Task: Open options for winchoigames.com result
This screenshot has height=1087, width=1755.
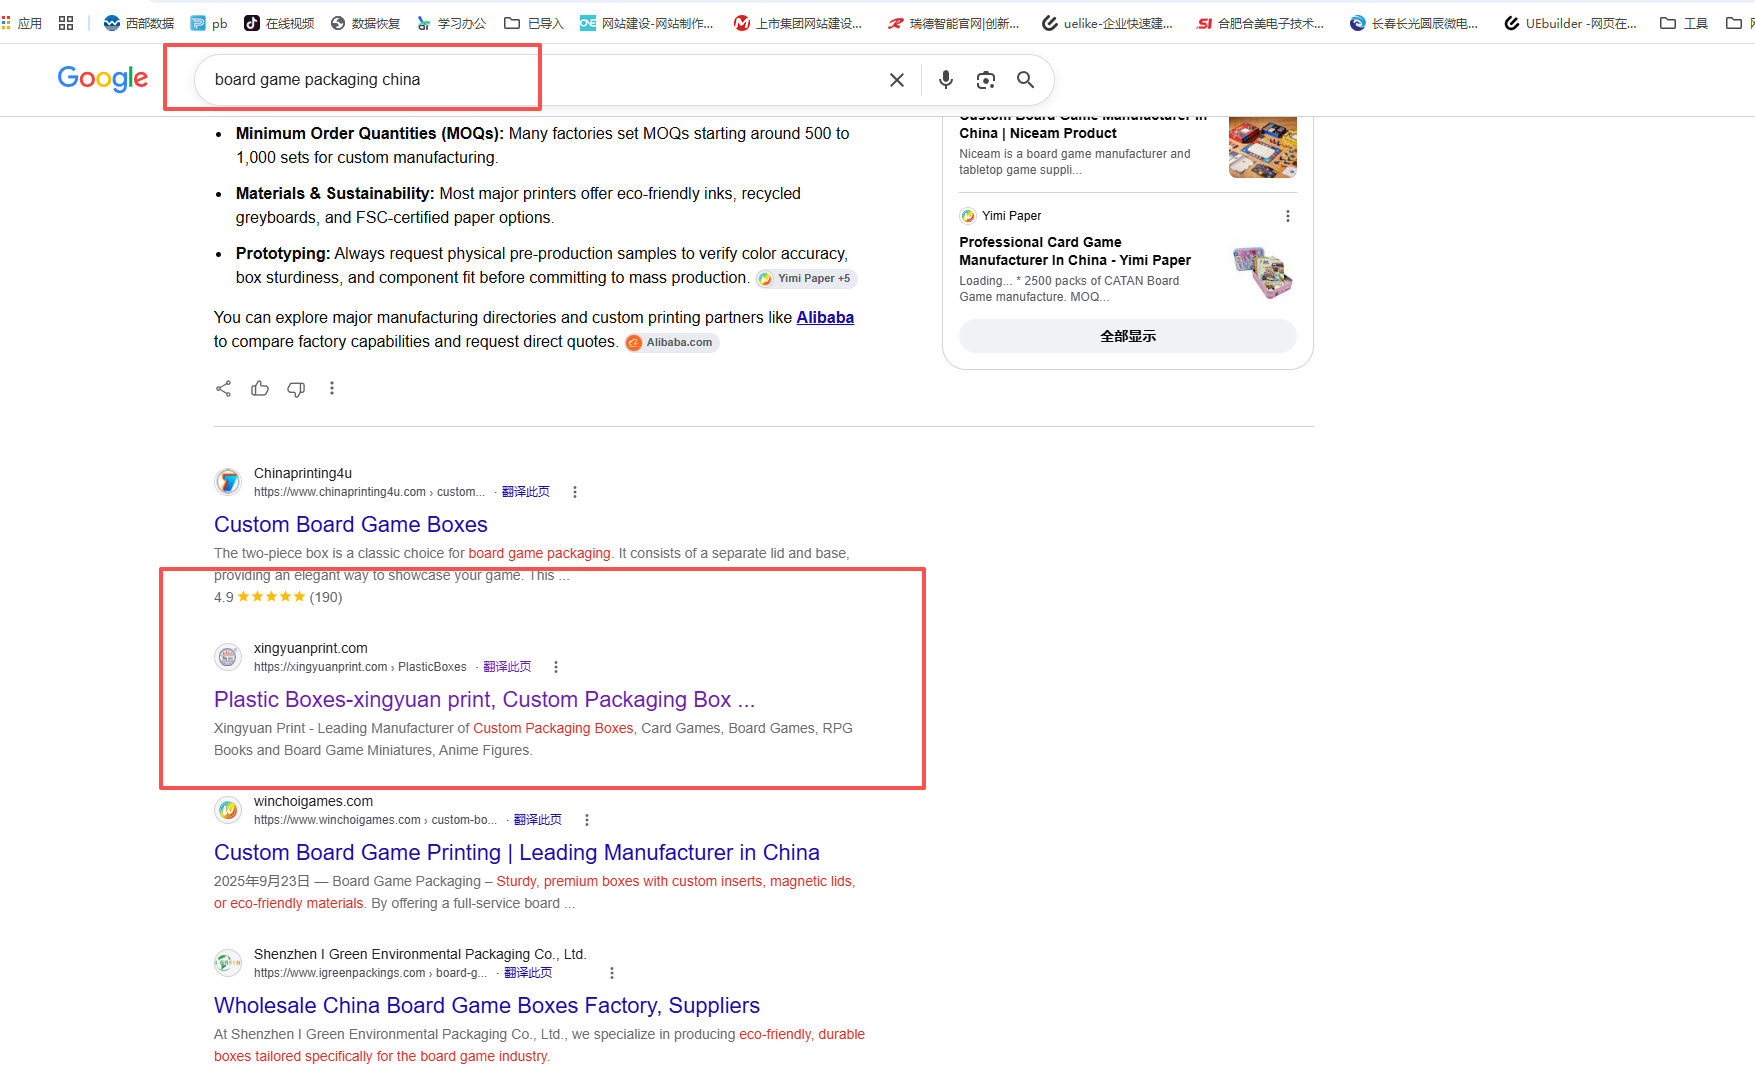Action: pos(587,820)
